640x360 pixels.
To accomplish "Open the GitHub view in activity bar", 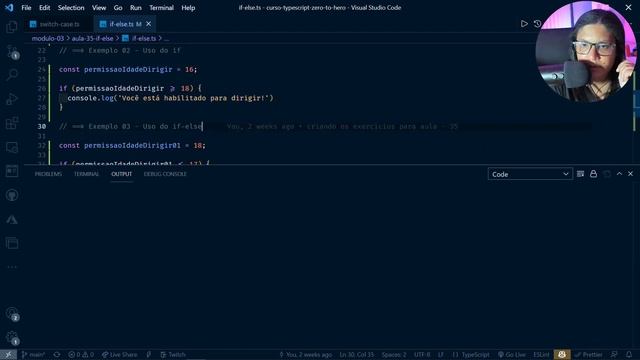I will (x=12, y=195).
